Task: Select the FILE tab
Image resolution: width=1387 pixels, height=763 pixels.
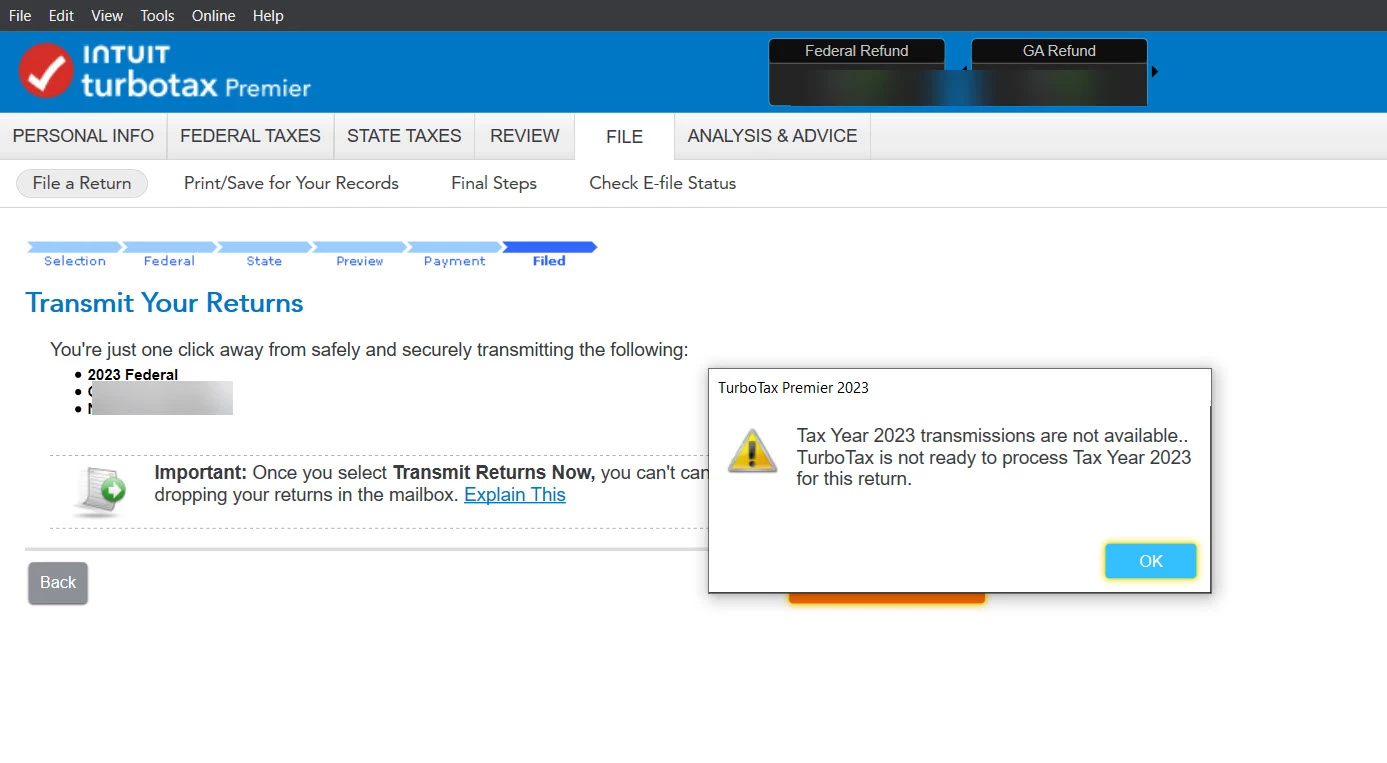Action: (x=624, y=137)
